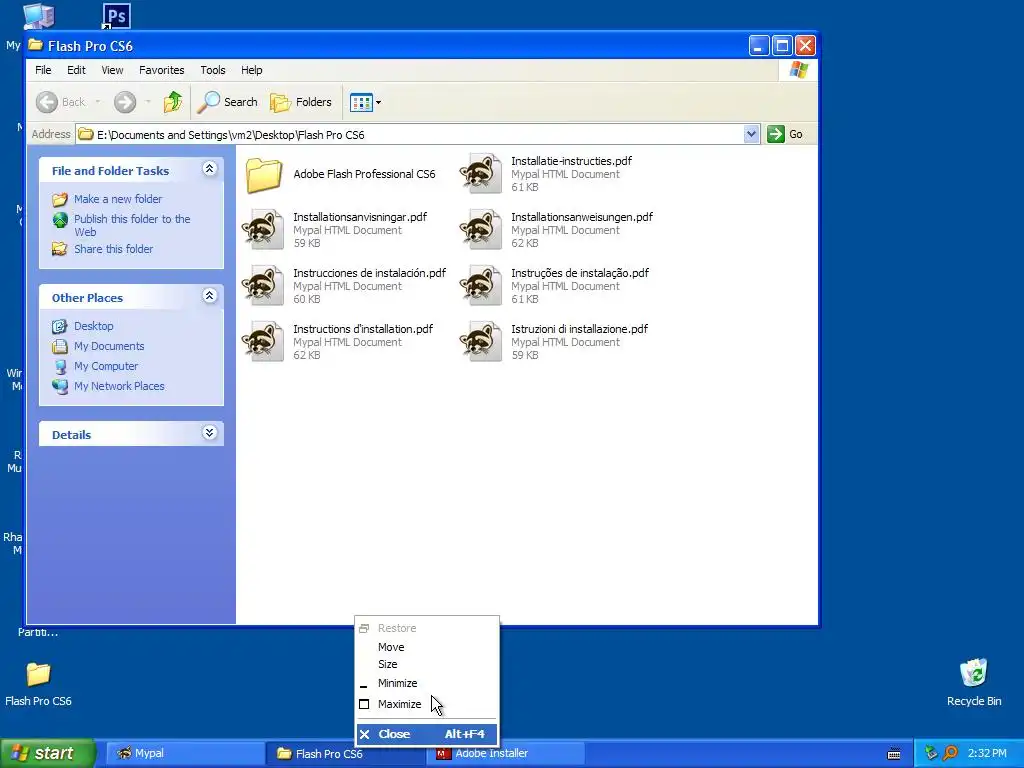The height and width of the screenshot is (768, 1024).
Task: Collapse the File and Folder Tasks panel
Action: pos(210,169)
